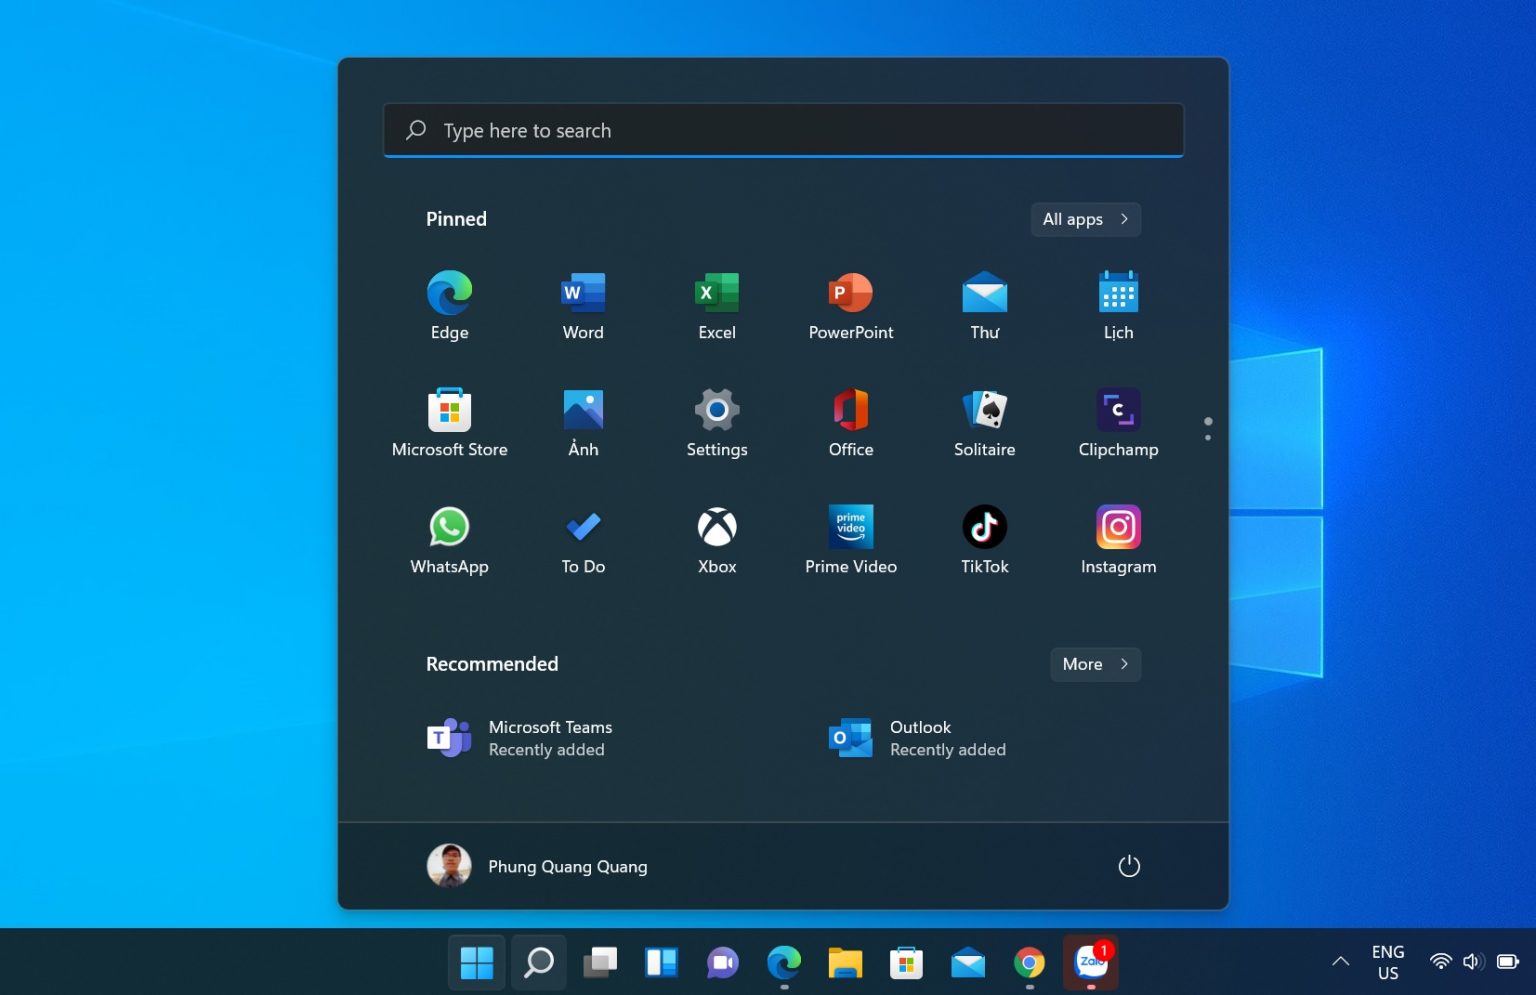Open the Instagram app
The height and width of the screenshot is (995, 1536).
coord(1118,539)
